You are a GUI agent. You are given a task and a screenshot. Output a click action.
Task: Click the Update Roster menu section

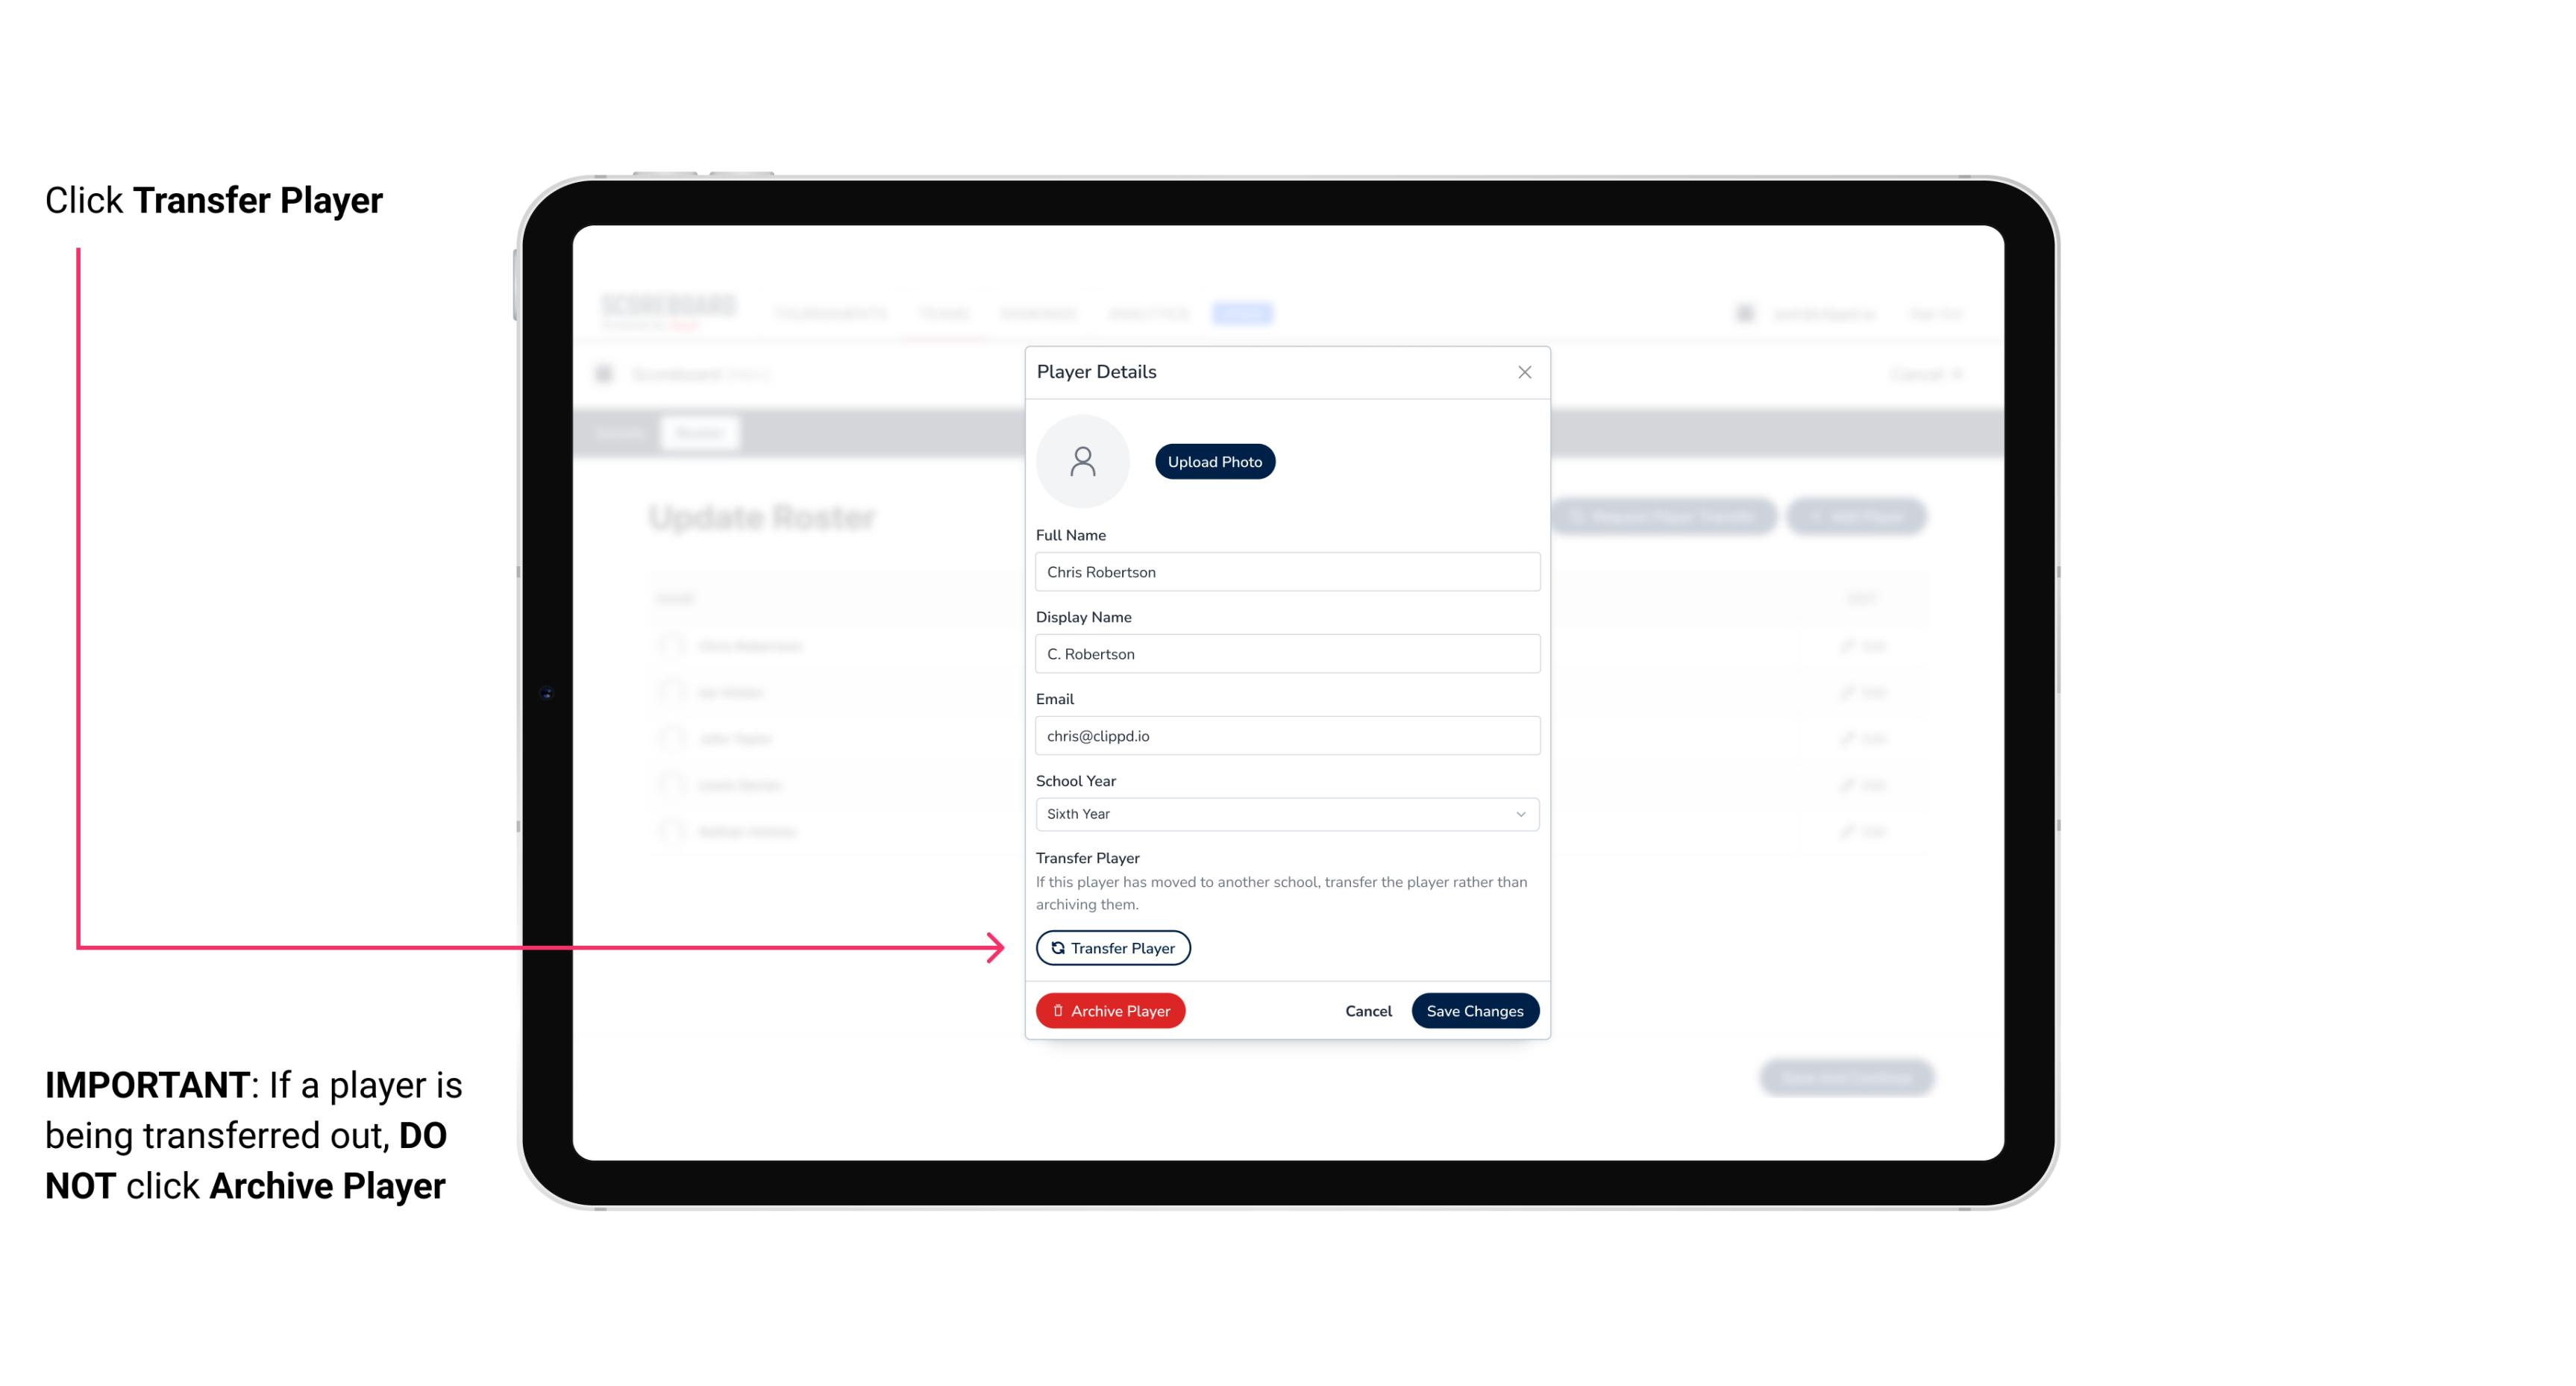coord(763,517)
